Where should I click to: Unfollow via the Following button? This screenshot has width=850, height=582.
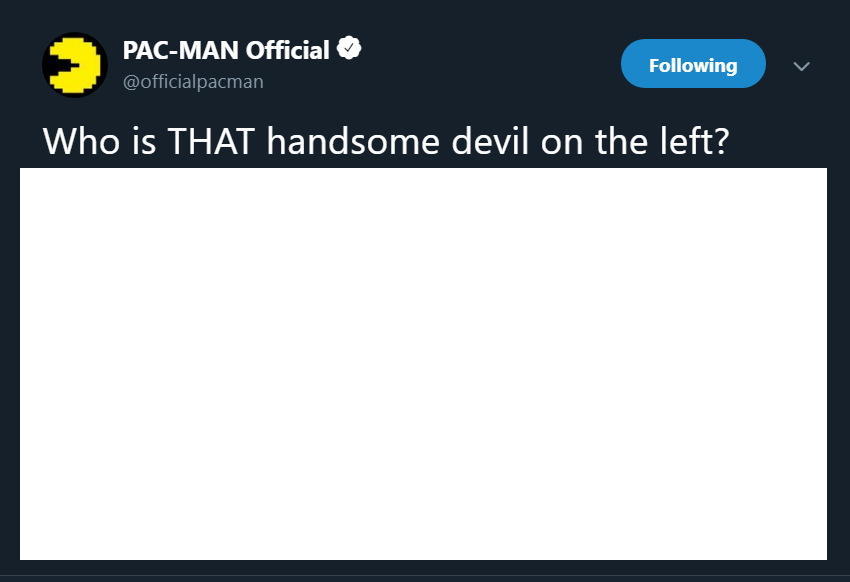point(693,63)
